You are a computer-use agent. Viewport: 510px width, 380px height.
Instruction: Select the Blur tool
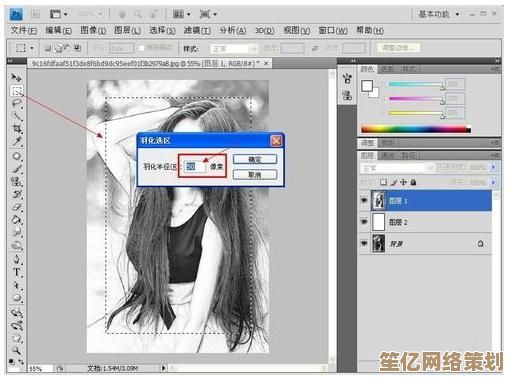[x=17, y=232]
